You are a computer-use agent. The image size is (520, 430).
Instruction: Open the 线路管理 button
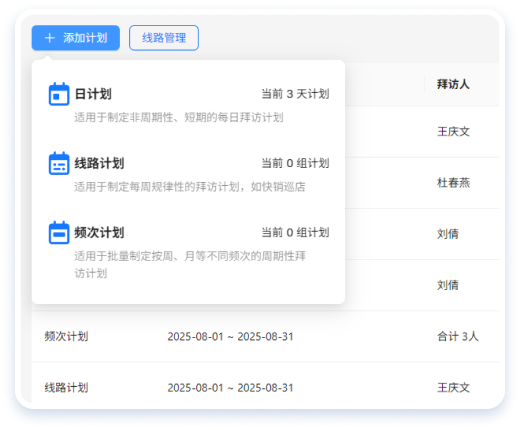click(164, 38)
